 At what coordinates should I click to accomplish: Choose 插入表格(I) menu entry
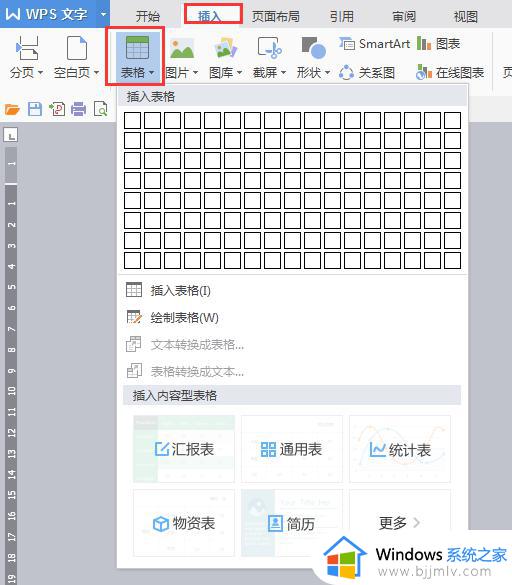click(x=293, y=290)
